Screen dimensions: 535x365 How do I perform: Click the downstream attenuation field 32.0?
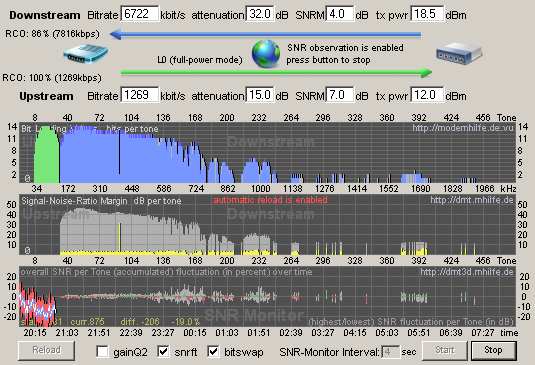click(x=260, y=14)
